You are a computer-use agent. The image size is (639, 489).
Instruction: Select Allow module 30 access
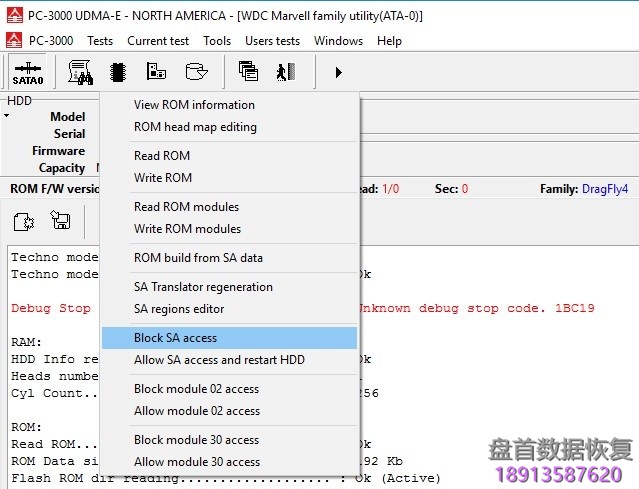tap(229, 462)
